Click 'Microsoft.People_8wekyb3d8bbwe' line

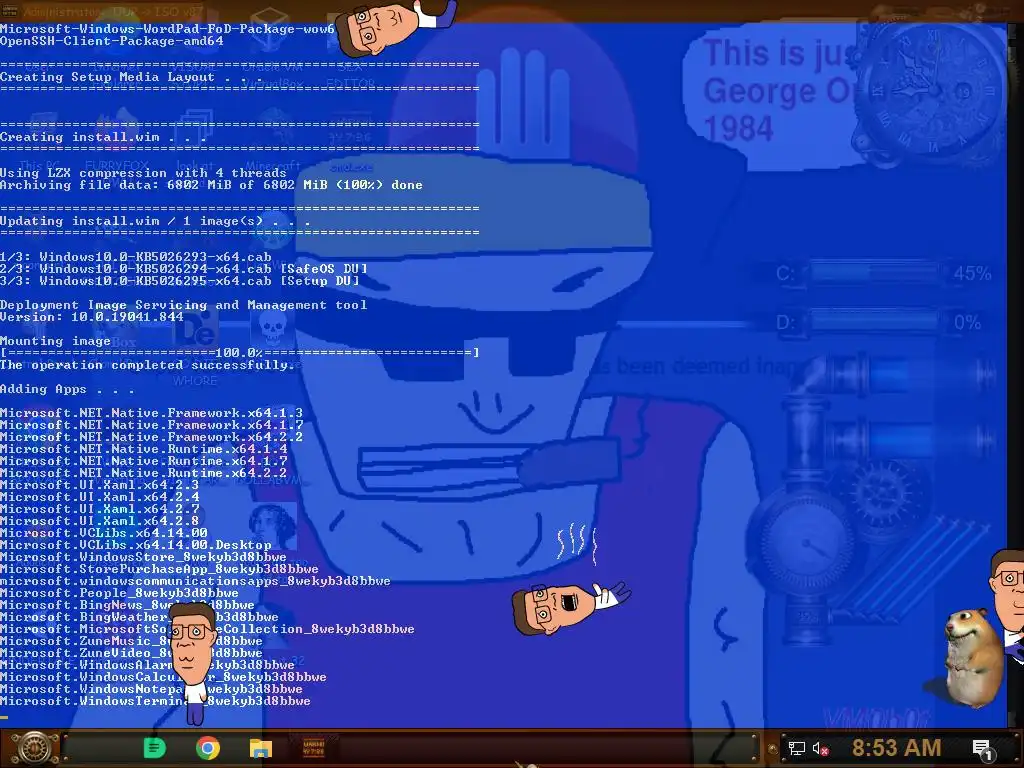120,593
